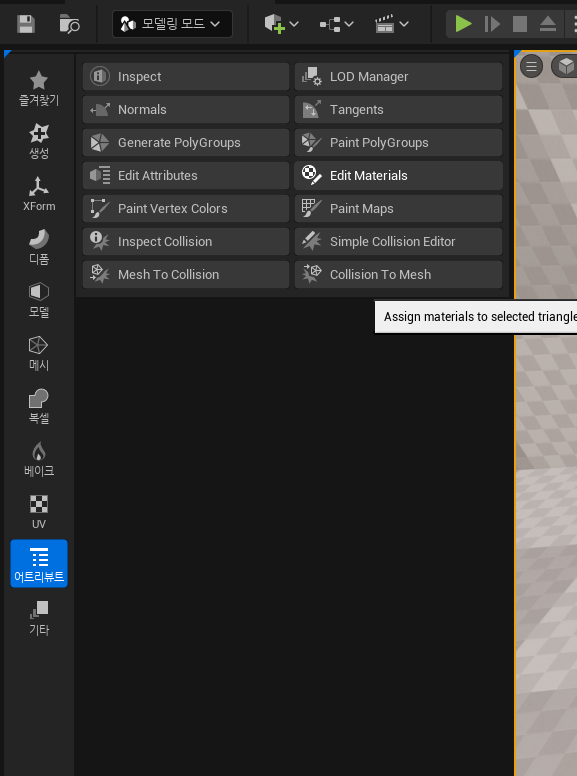This screenshot has height=776, width=577.
Task: Launch the Generate PolyGroups tool
Action: [x=186, y=143]
